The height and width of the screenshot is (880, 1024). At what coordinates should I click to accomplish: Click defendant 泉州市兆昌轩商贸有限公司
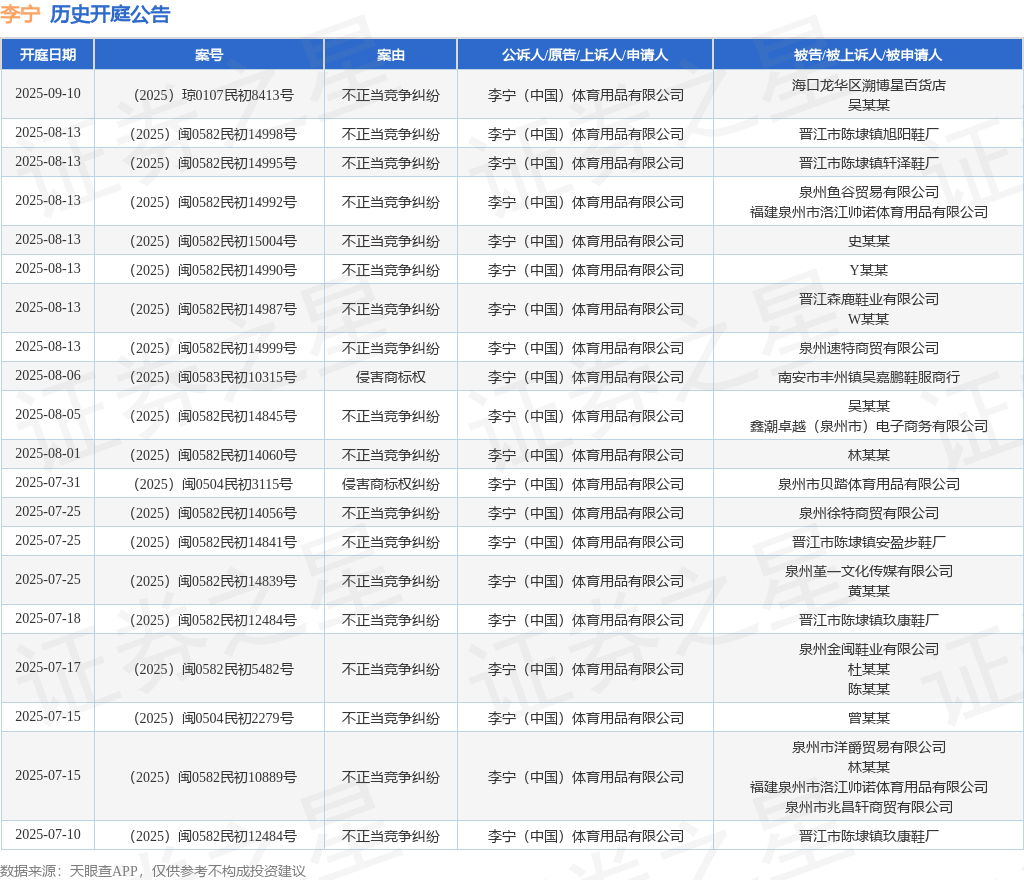click(x=869, y=808)
